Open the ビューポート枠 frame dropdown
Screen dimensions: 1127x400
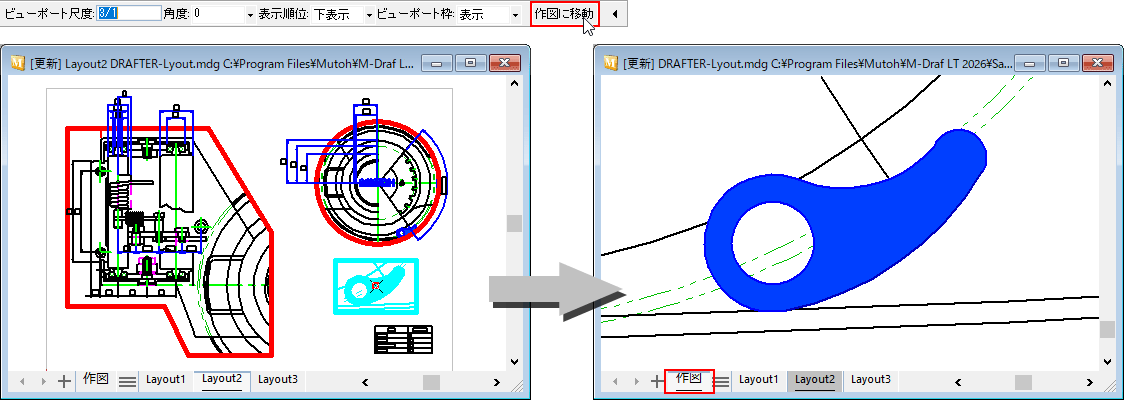(x=515, y=16)
